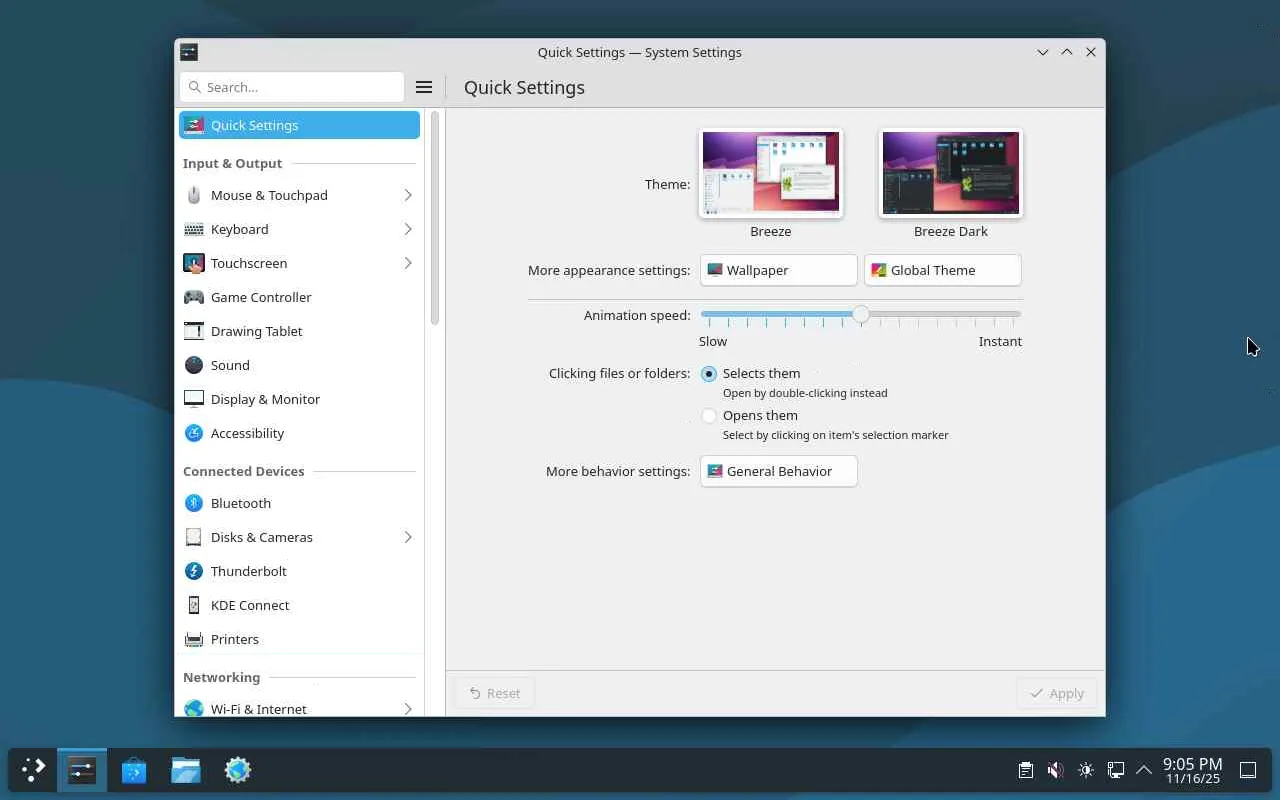Open Game Controller settings page

pyautogui.click(x=299, y=297)
